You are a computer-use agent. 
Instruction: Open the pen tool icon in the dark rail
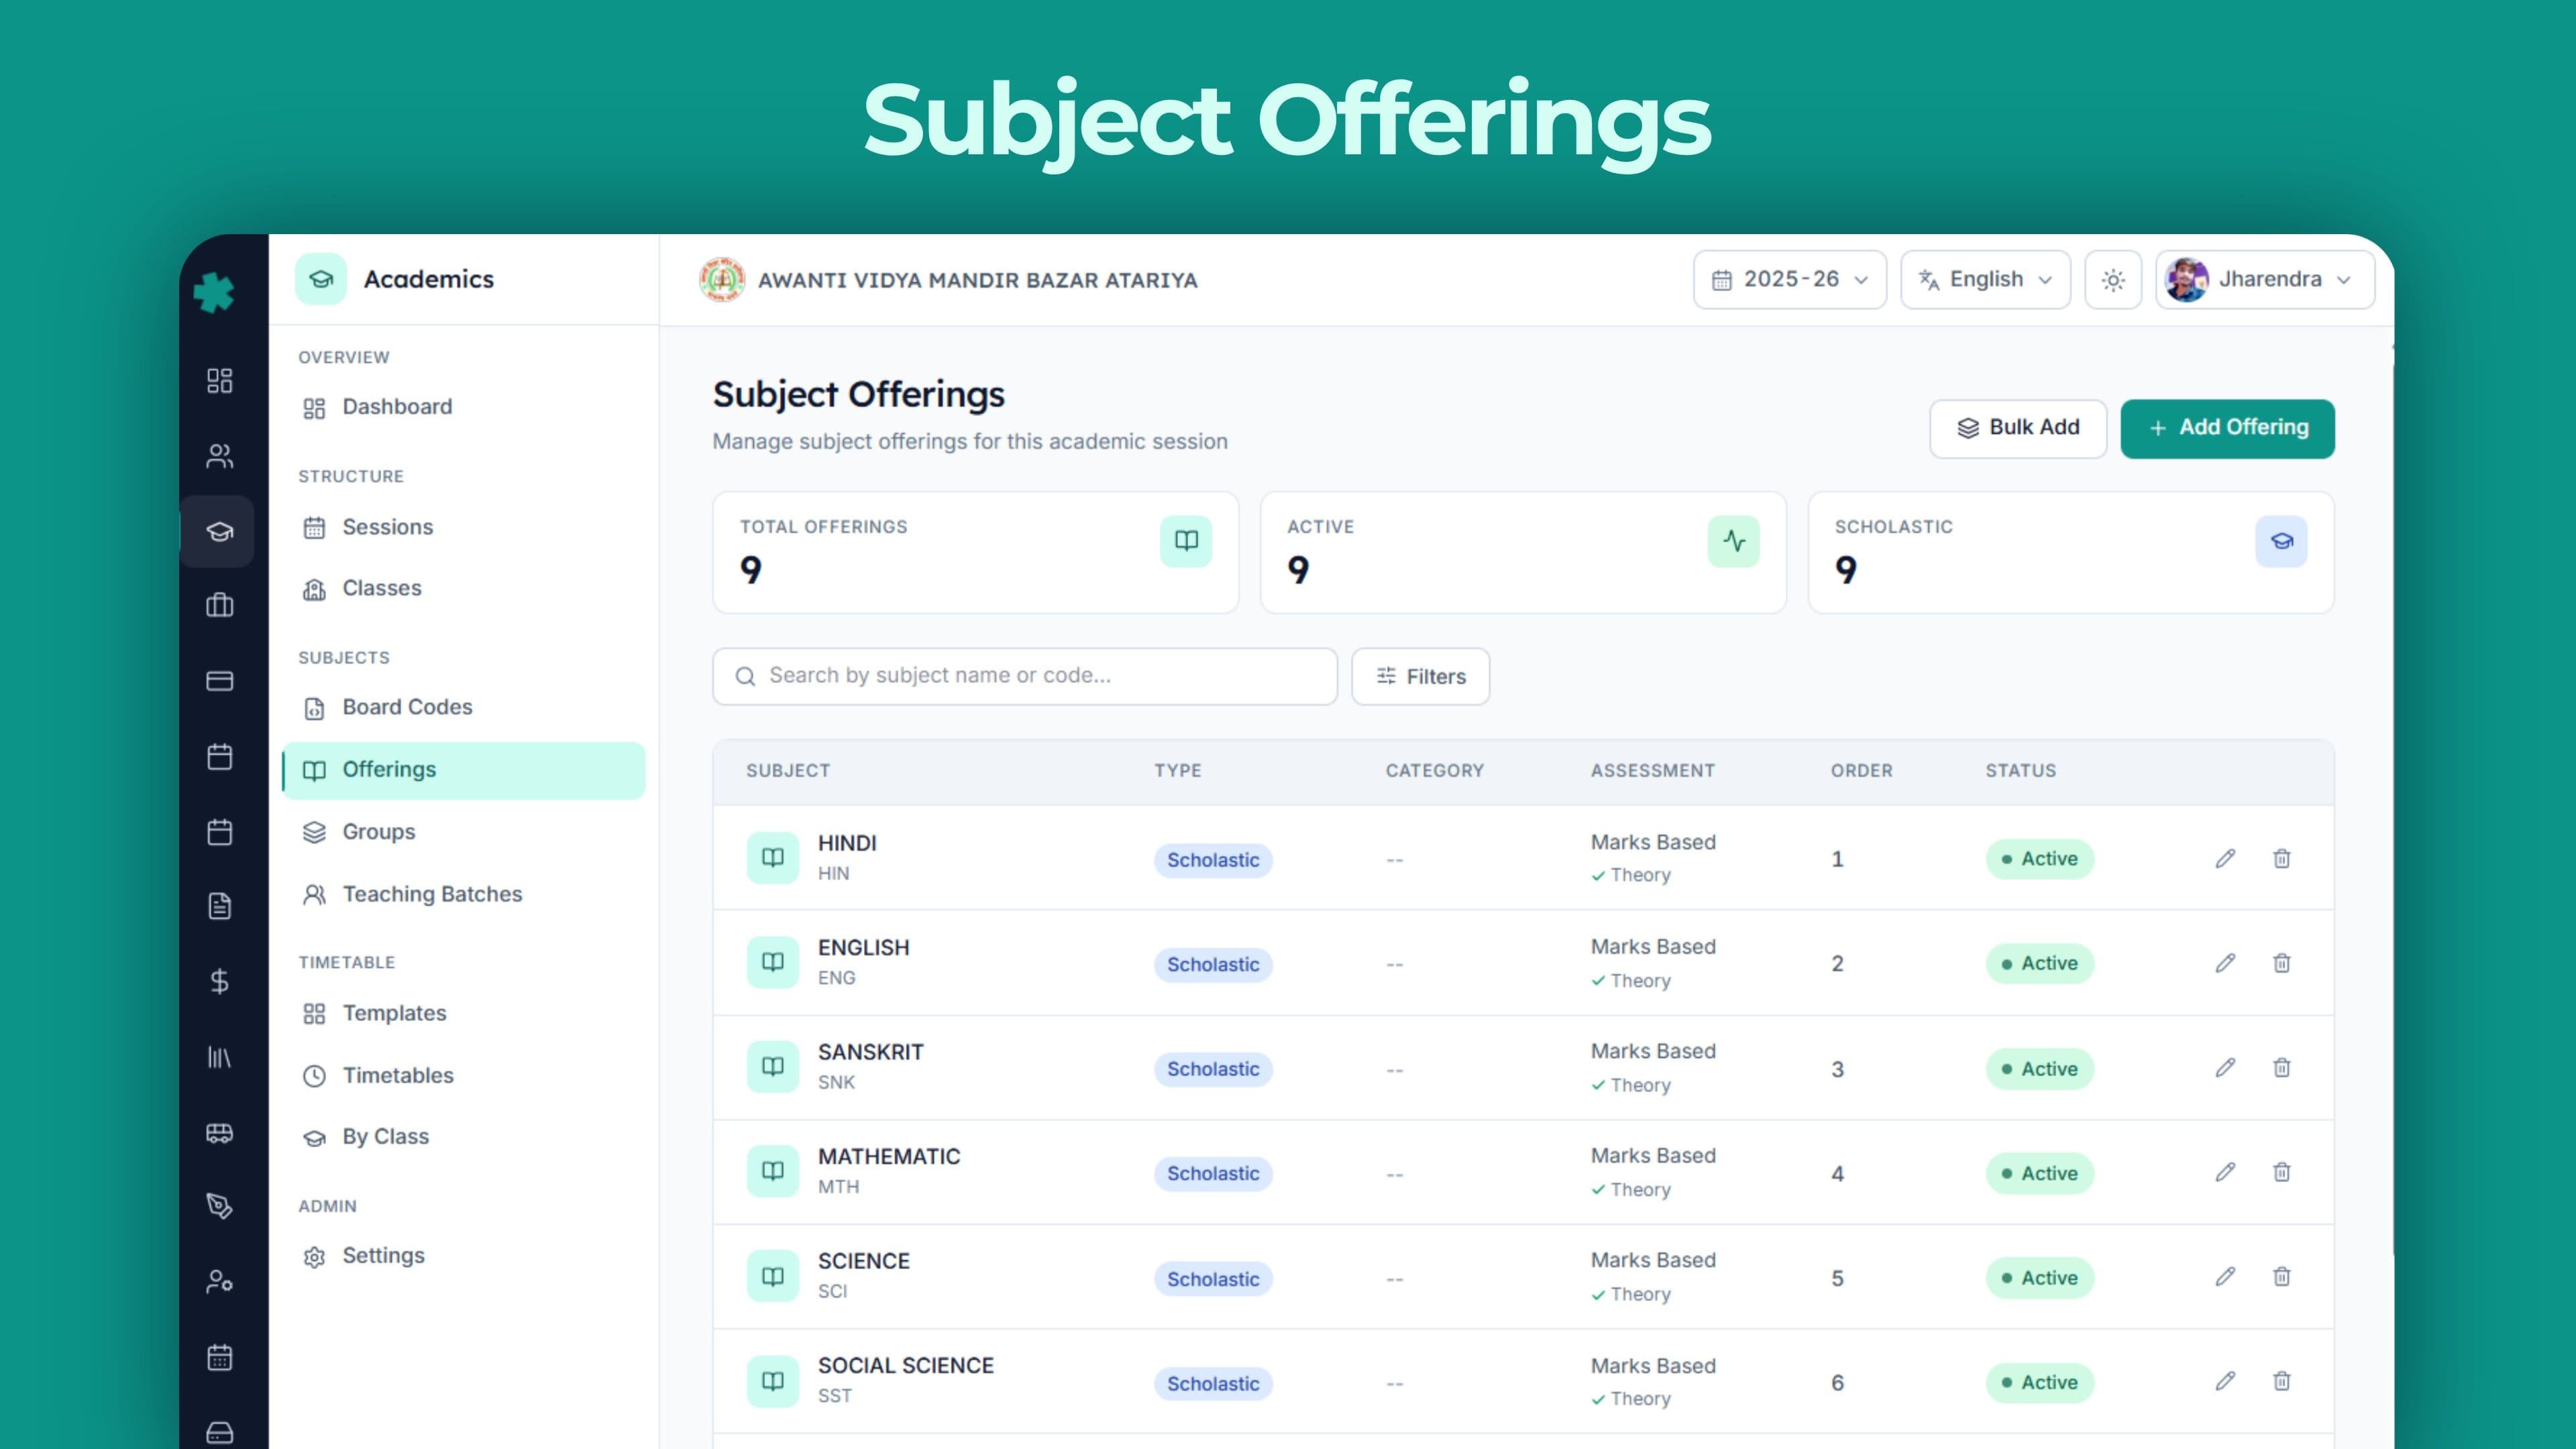(x=219, y=1206)
